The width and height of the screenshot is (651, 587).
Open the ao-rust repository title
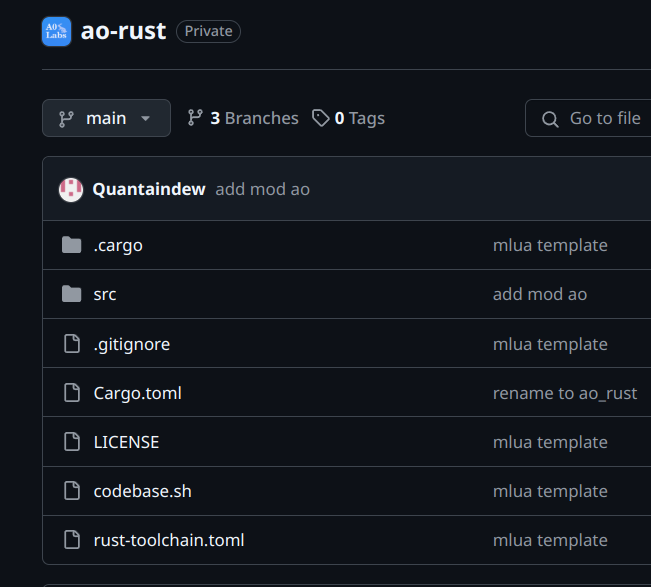(x=123, y=31)
